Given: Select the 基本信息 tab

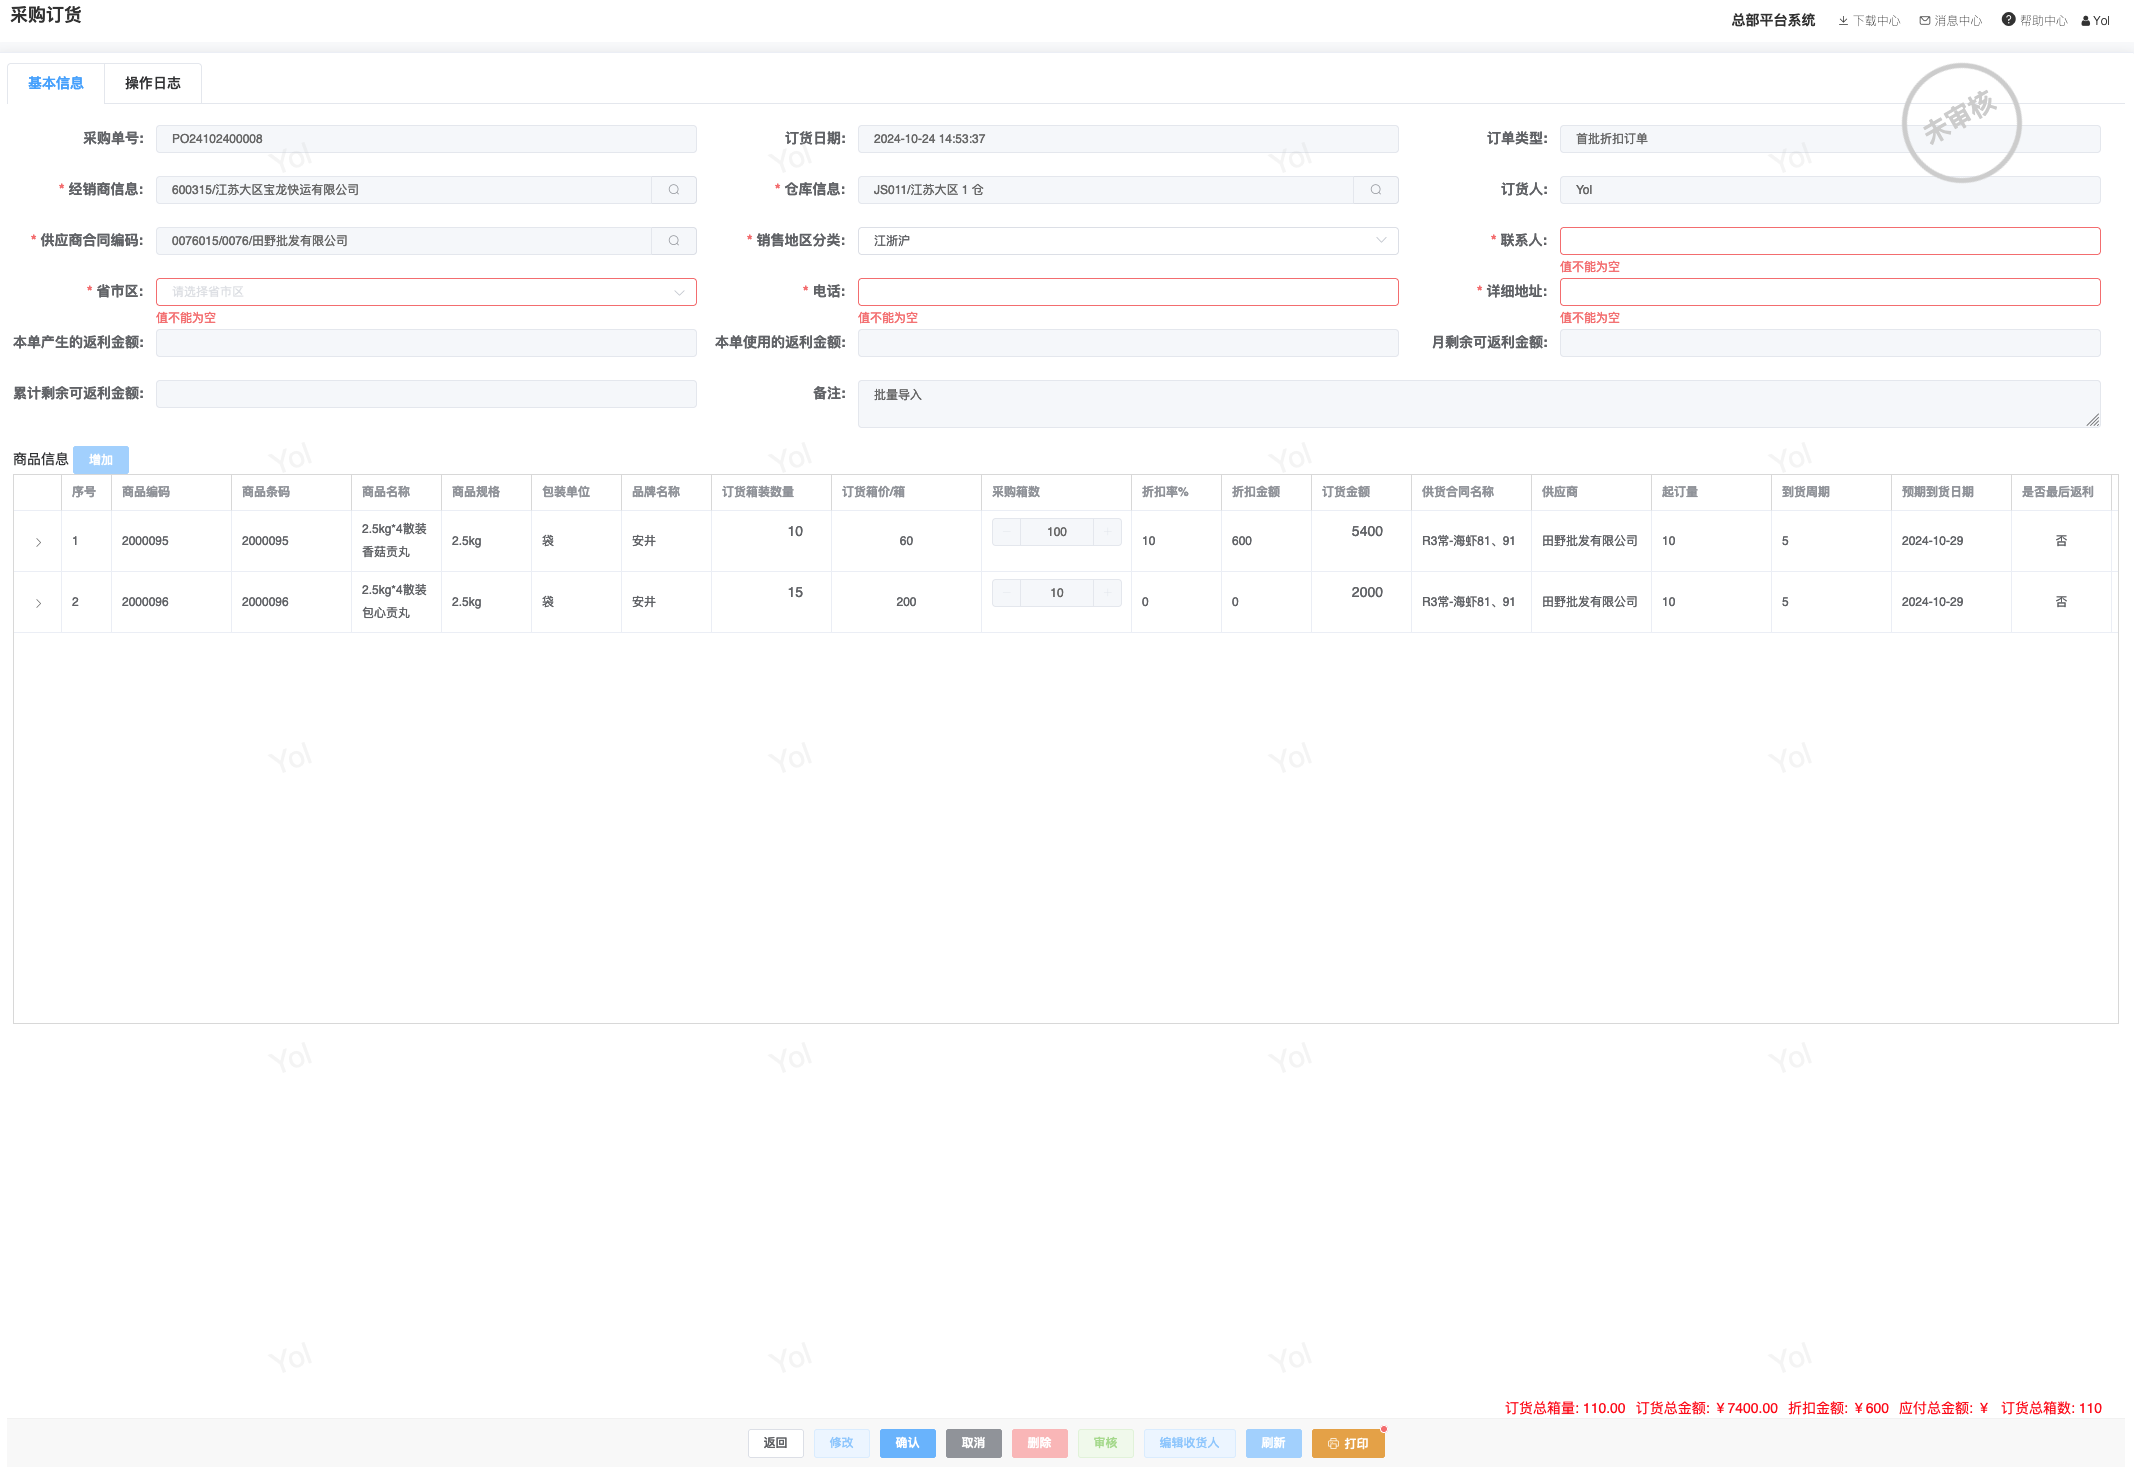Looking at the screenshot, I should (56, 83).
